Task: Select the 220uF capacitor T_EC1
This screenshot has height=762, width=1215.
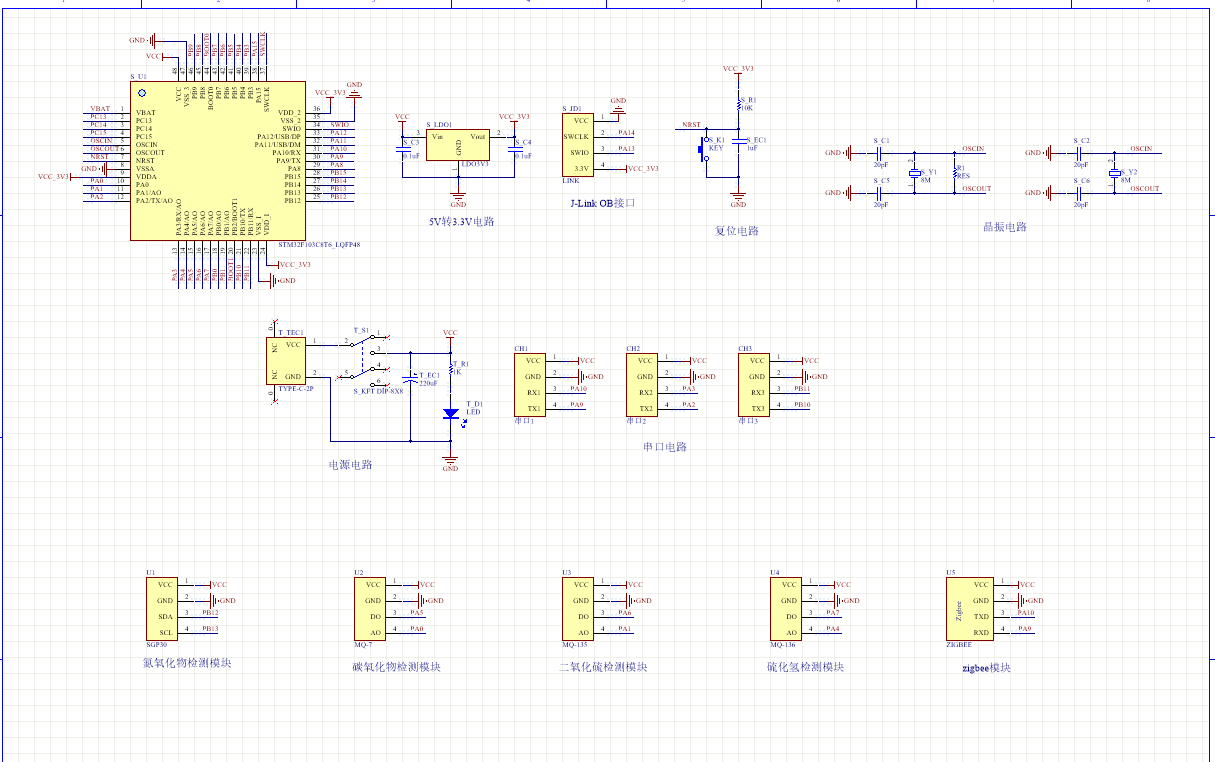Action: [409, 380]
